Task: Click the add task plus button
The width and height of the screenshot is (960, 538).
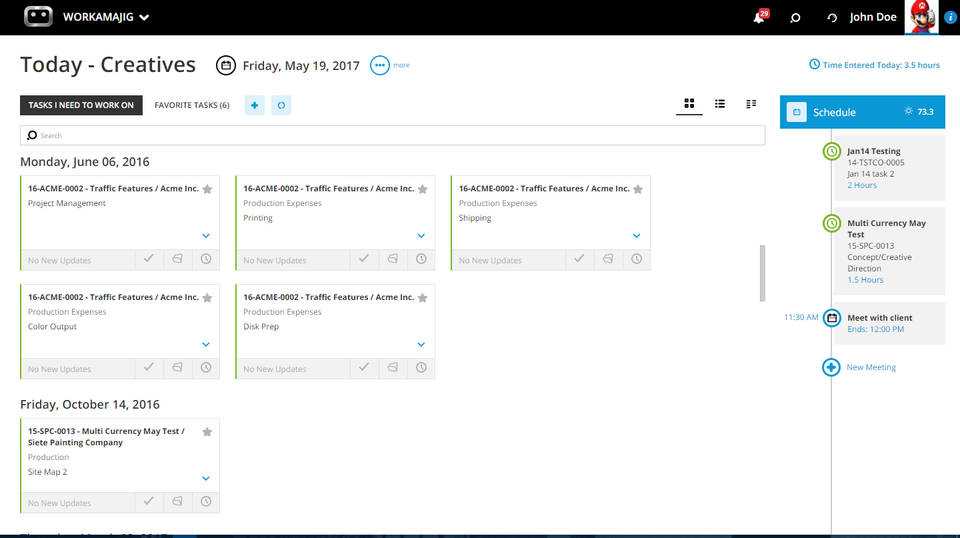Action: click(x=254, y=105)
